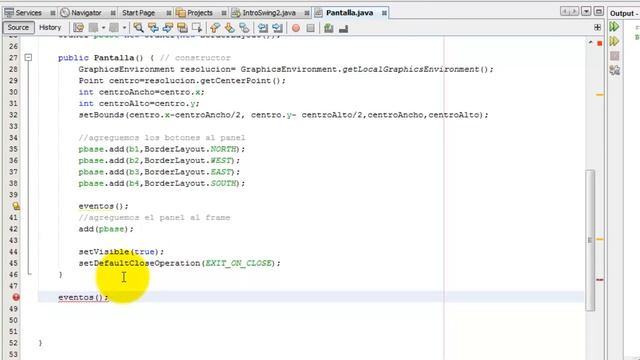
Task: Click the comment '//agreguemos los botones al panel'
Action: [x=162, y=138]
